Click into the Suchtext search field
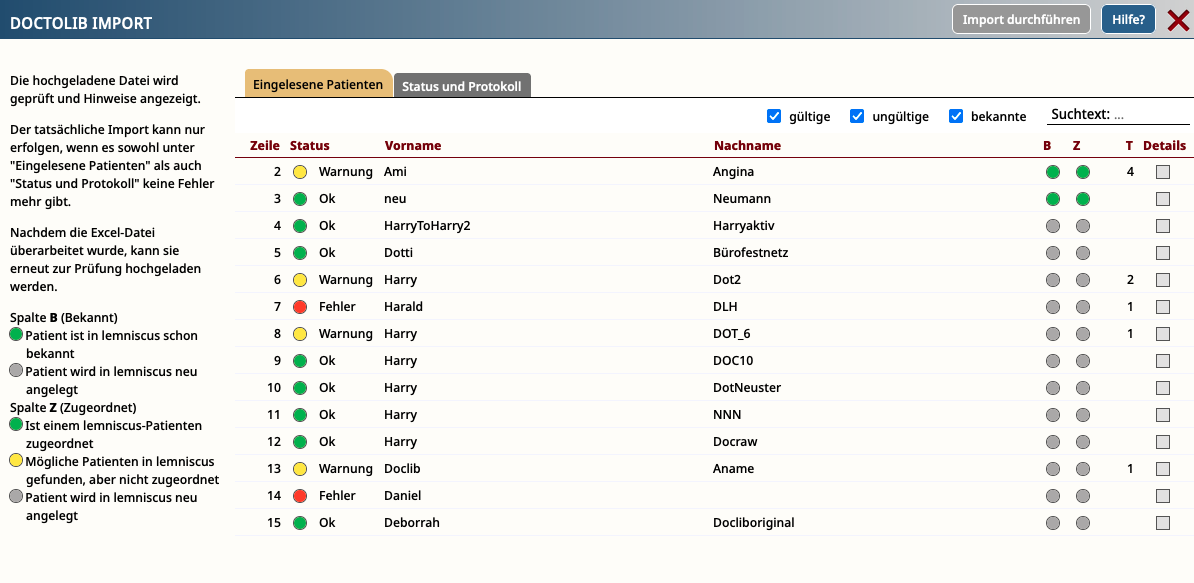1194x583 pixels. pyautogui.click(x=1119, y=116)
